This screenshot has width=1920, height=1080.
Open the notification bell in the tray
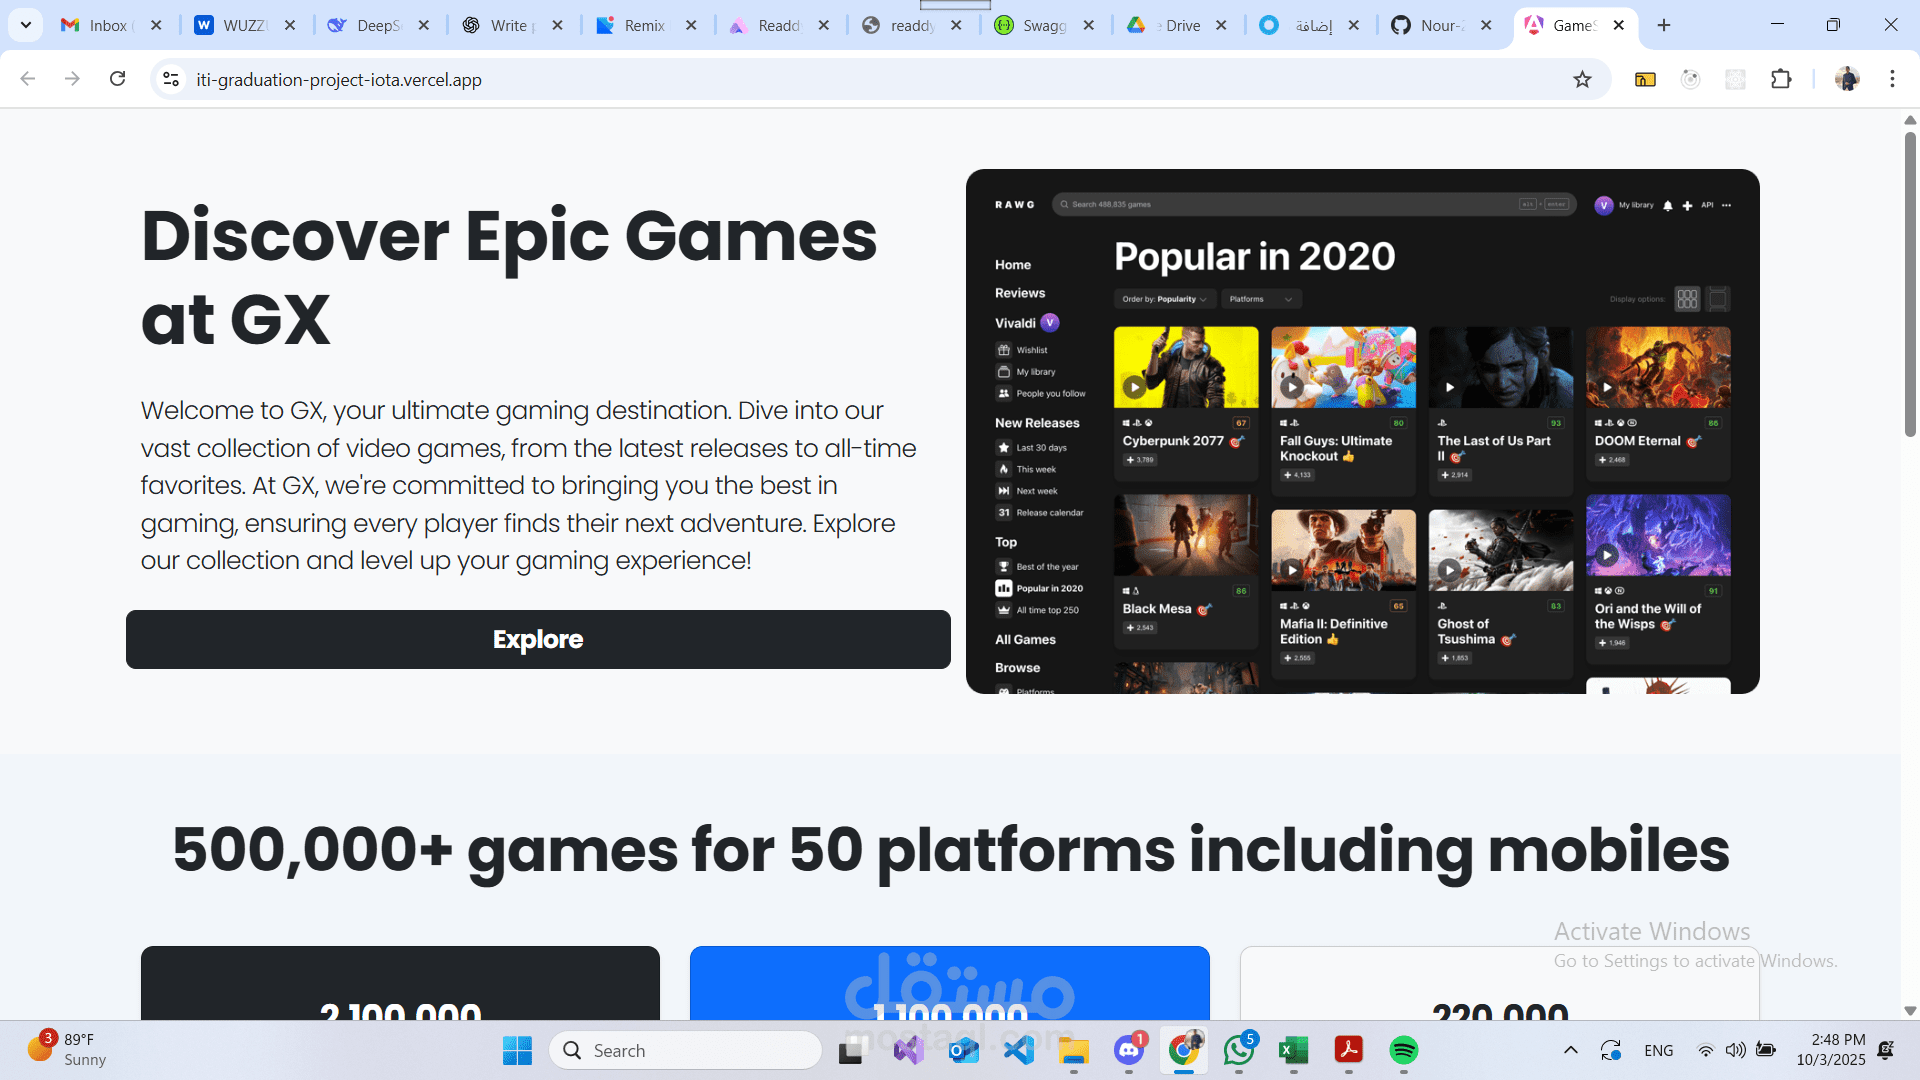(1886, 1050)
